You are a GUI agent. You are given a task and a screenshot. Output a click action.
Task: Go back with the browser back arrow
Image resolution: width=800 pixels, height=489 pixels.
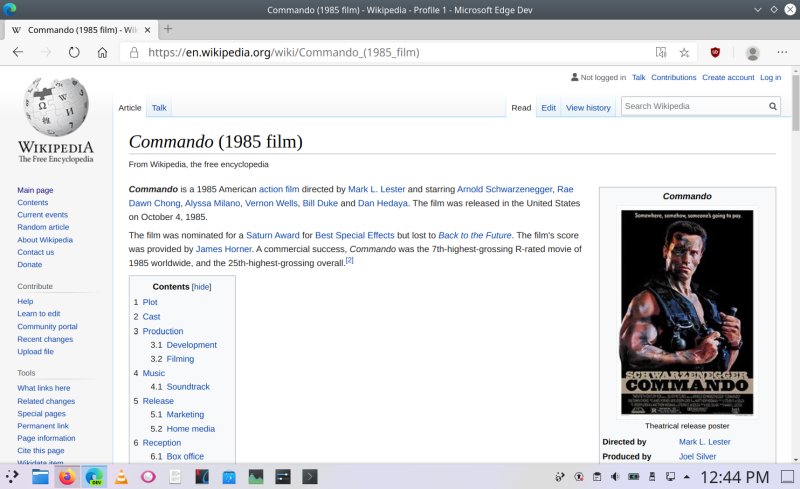tap(18, 52)
